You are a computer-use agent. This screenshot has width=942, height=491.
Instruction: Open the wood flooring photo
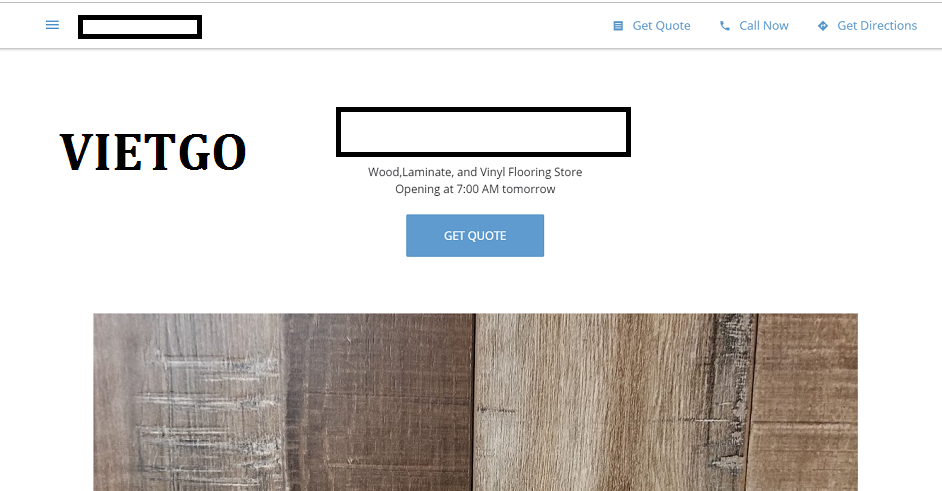[475, 402]
